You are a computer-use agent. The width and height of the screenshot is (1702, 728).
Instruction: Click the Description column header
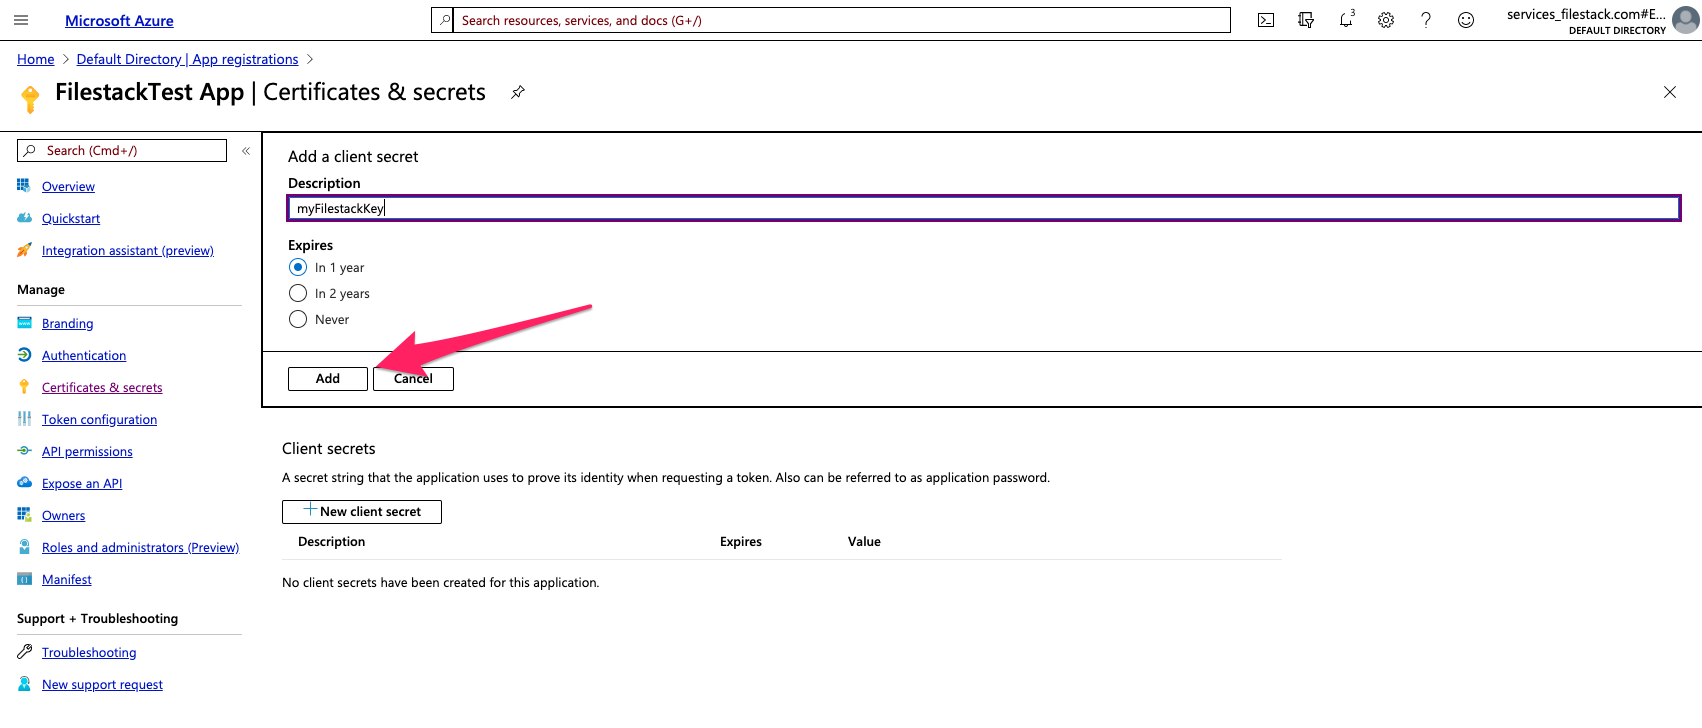[331, 542]
